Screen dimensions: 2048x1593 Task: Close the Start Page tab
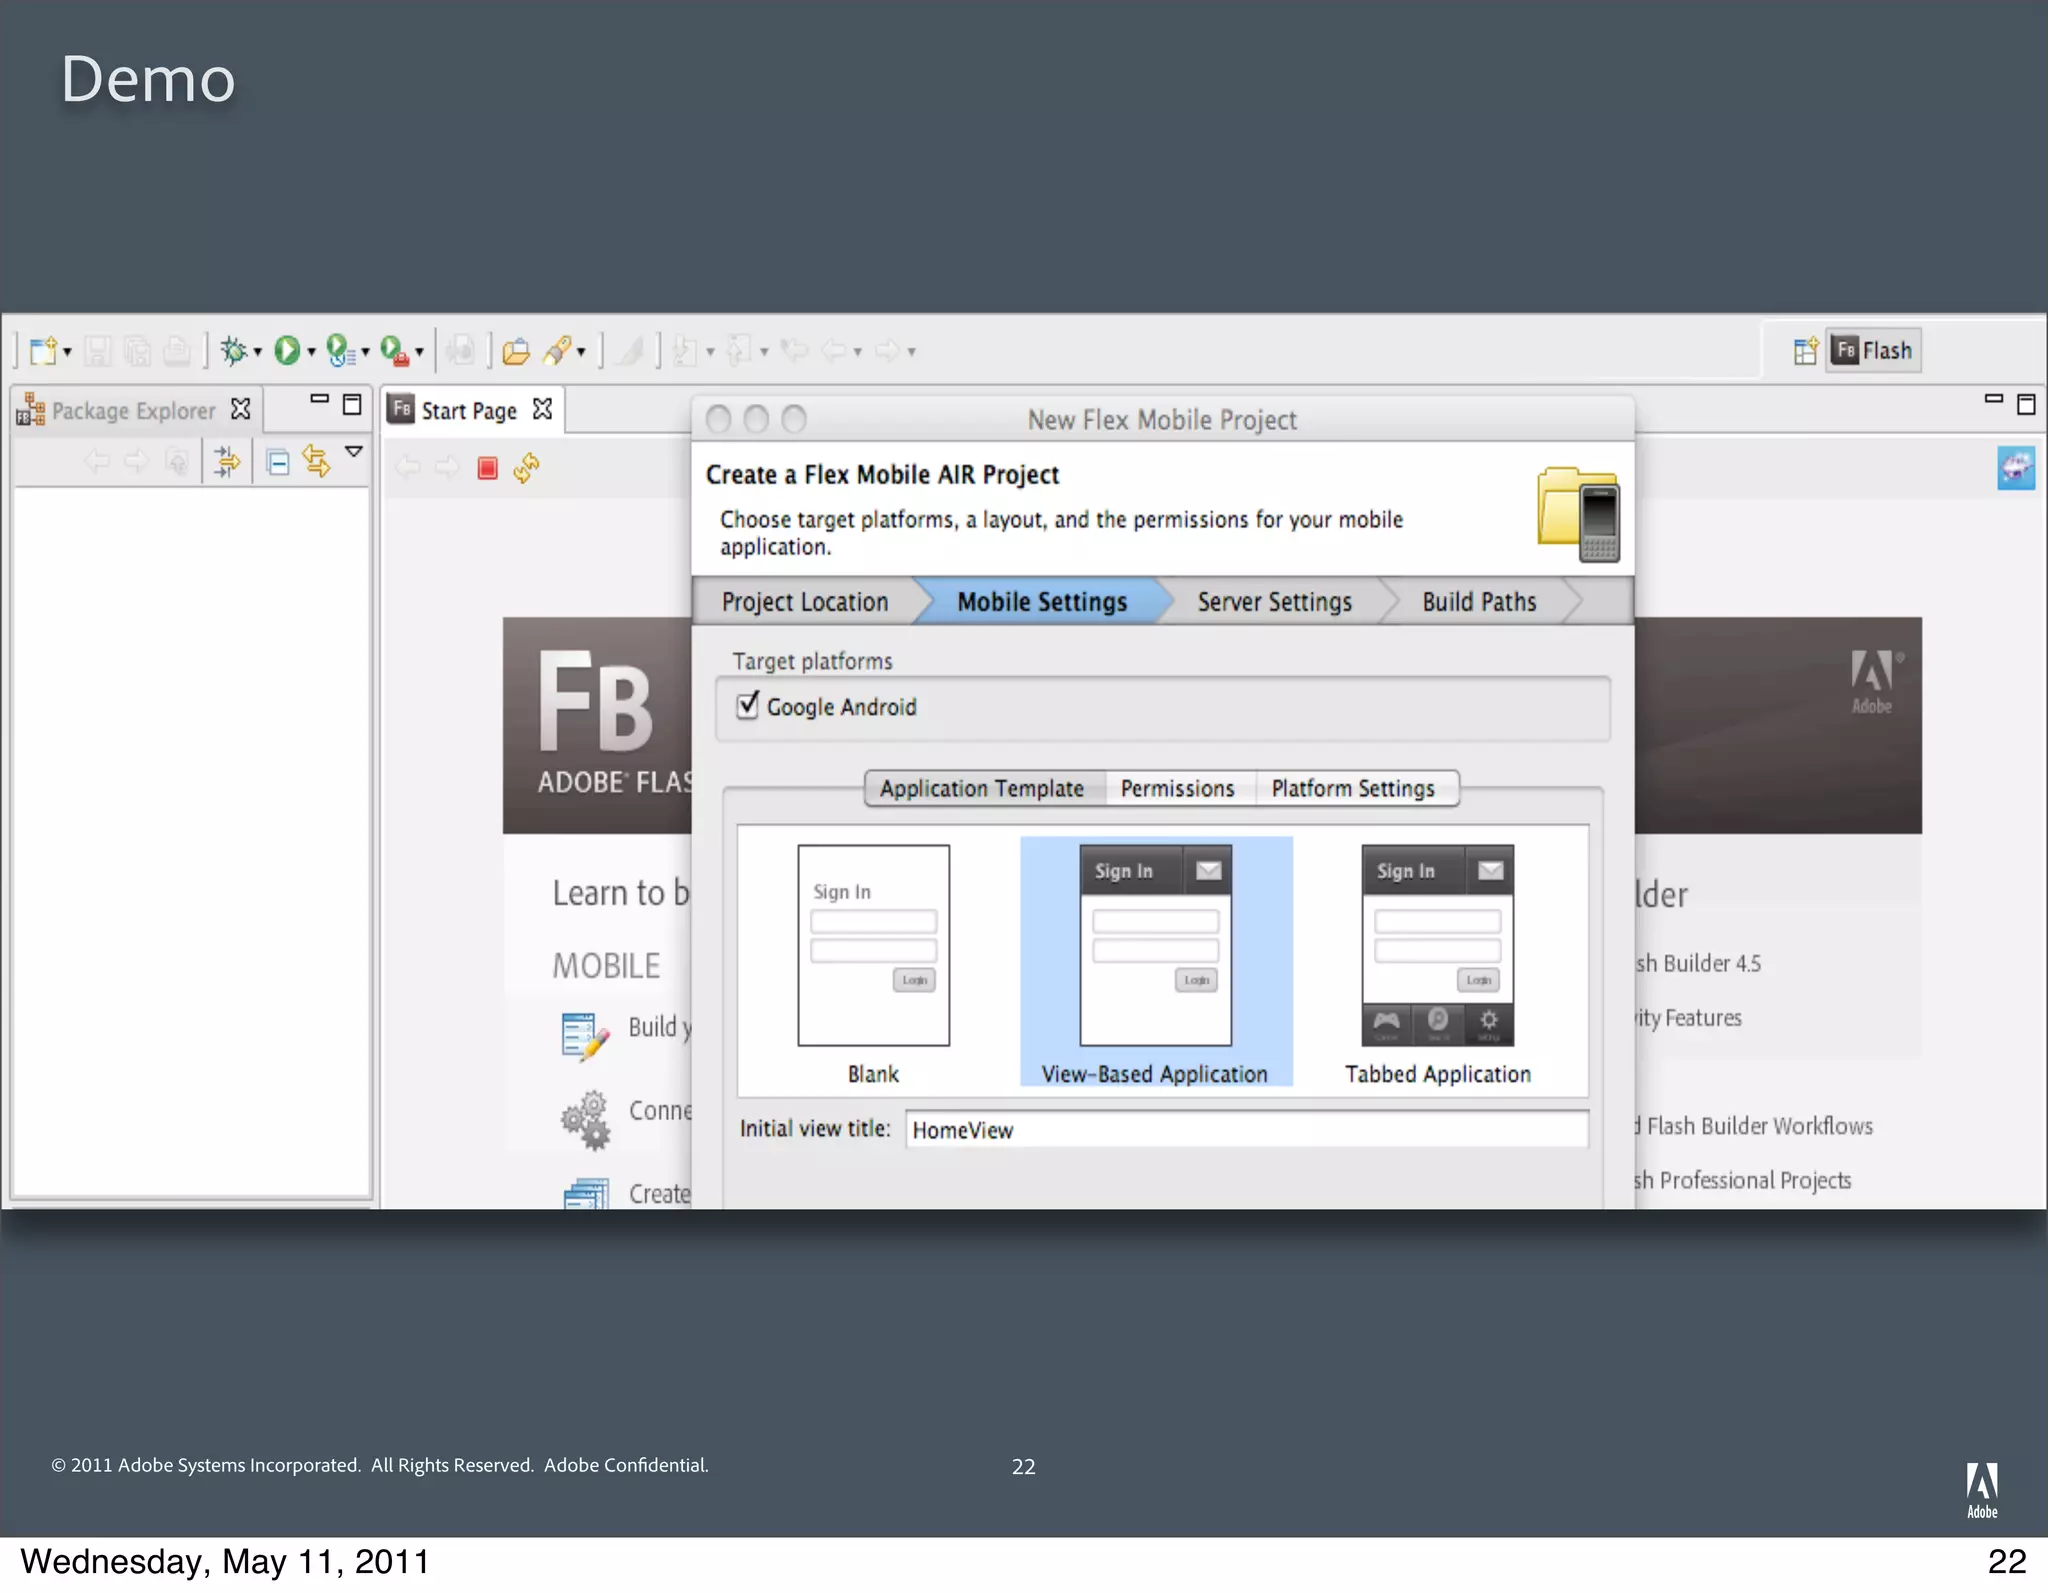coord(542,409)
